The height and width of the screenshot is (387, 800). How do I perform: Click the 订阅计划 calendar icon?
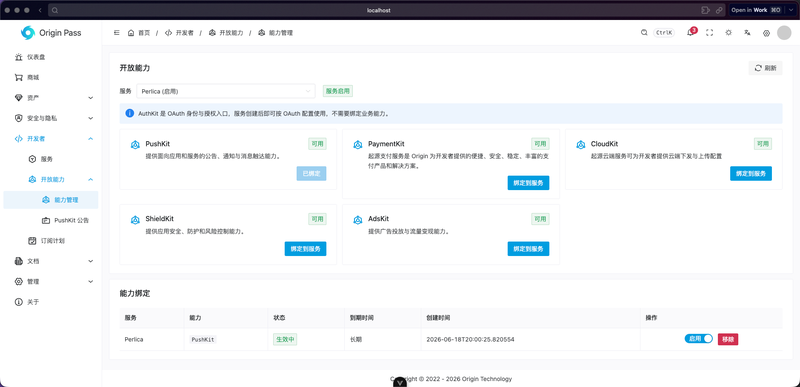pyautogui.click(x=32, y=241)
